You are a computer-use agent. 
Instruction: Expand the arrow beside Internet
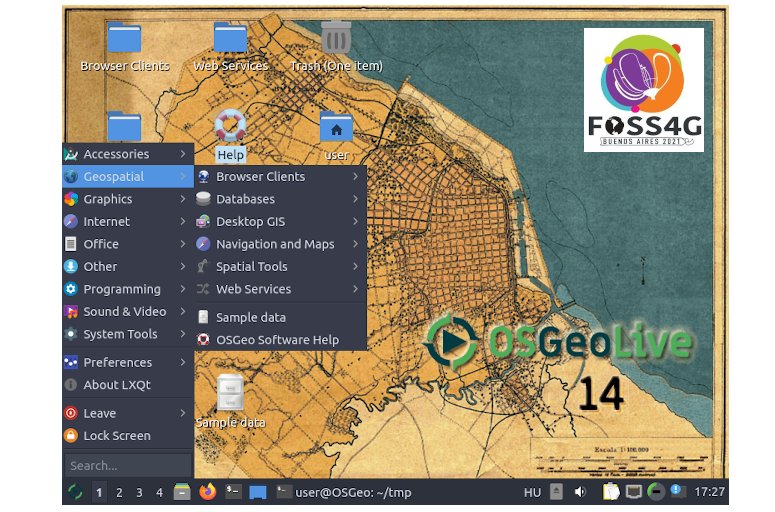click(x=183, y=221)
